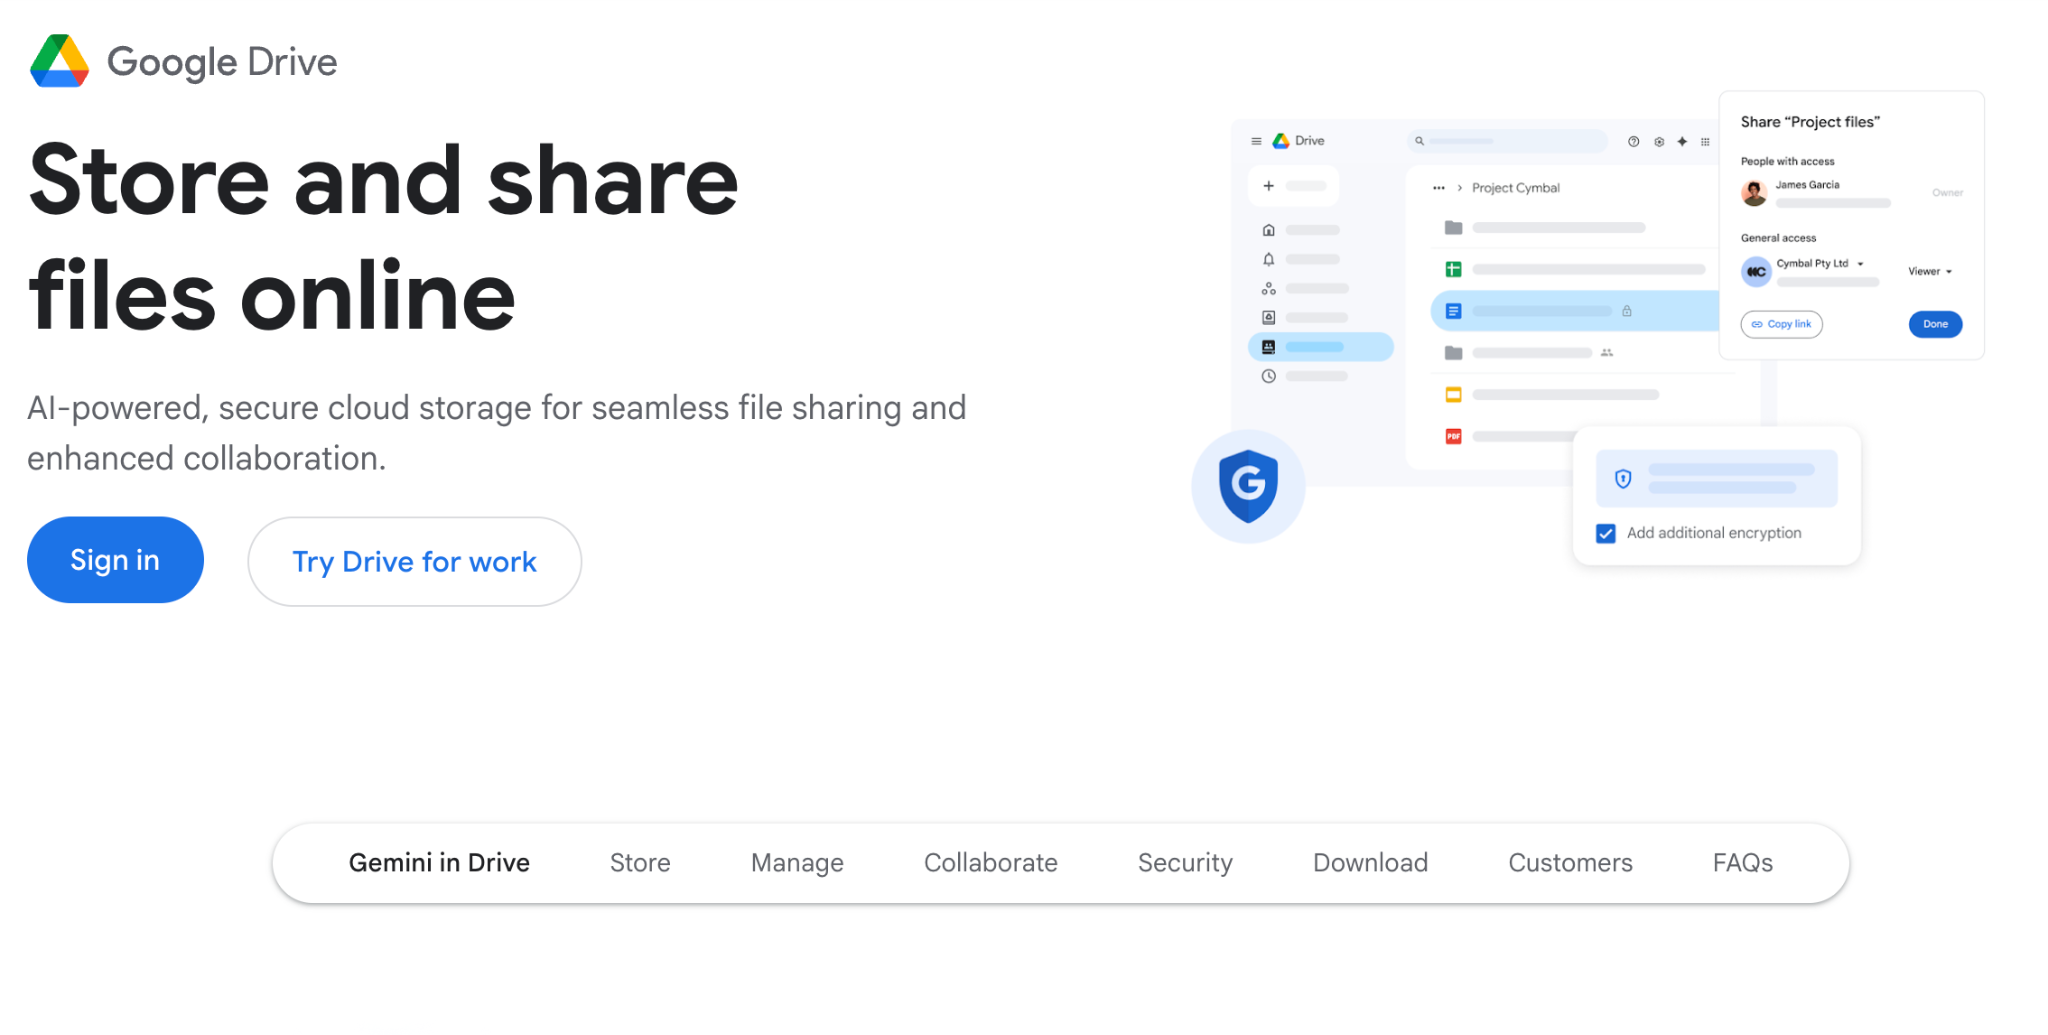Open the settings gear icon in the mockup

(1659, 141)
